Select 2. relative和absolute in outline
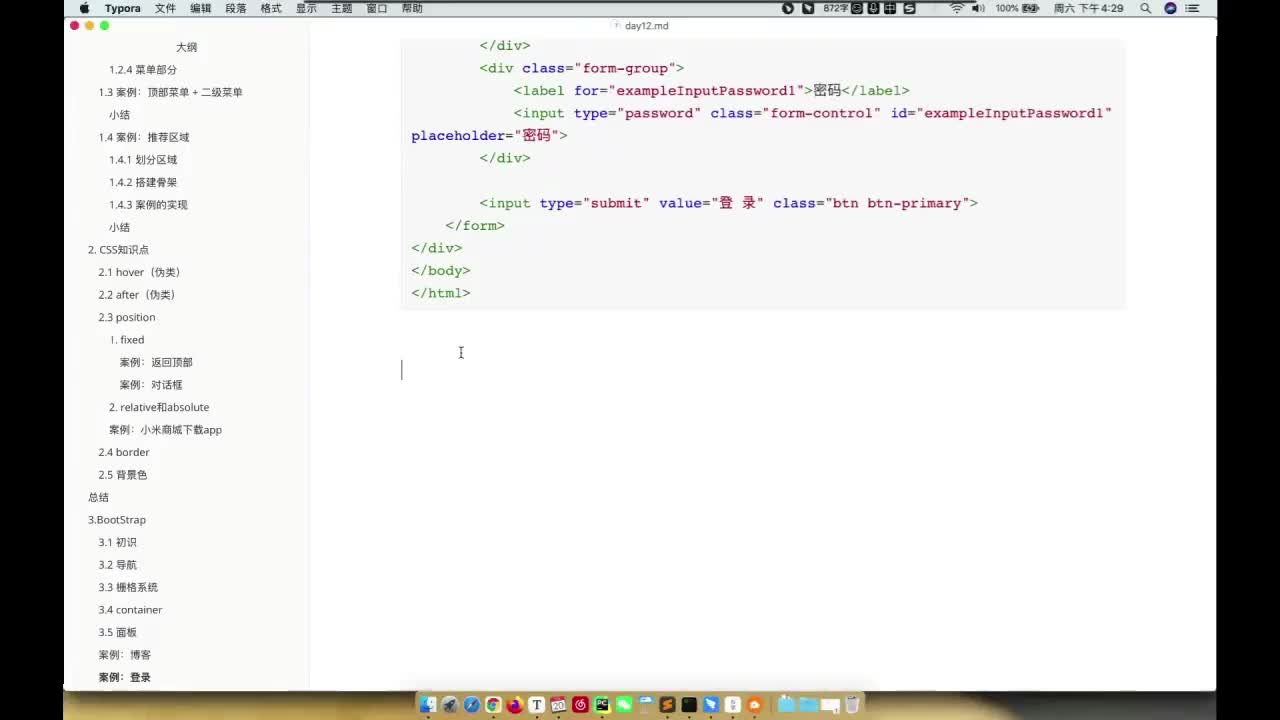Image resolution: width=1280 pixels, height=720 pixels. pos(159,407)
